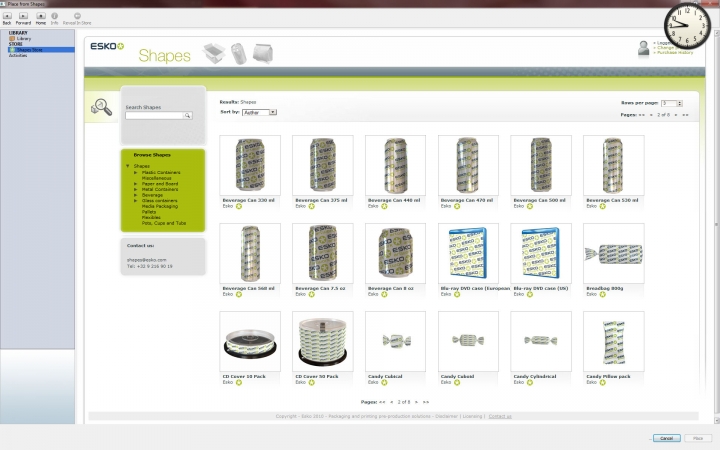Click the Contact us footer link

500,415
